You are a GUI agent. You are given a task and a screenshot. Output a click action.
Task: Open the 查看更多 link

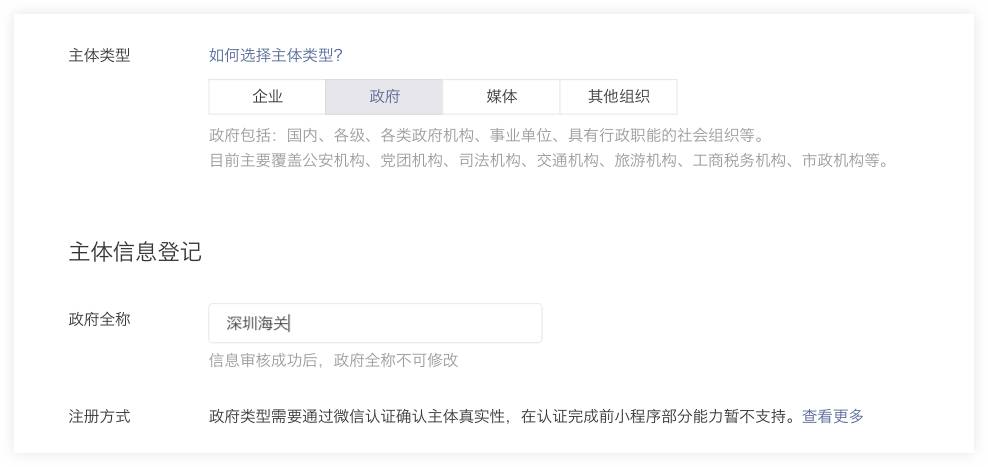pos(832,416)
